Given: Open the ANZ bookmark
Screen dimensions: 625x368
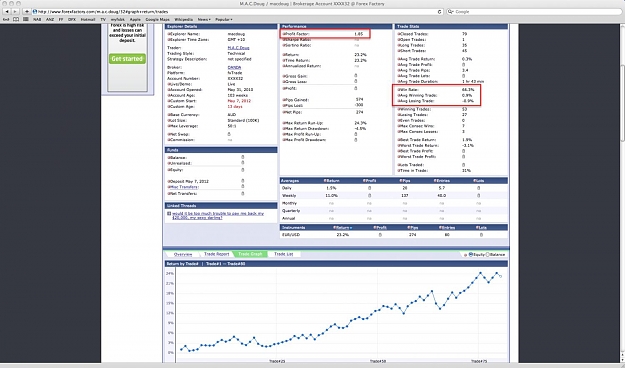Looking at the screenshot, I should 50,19.
